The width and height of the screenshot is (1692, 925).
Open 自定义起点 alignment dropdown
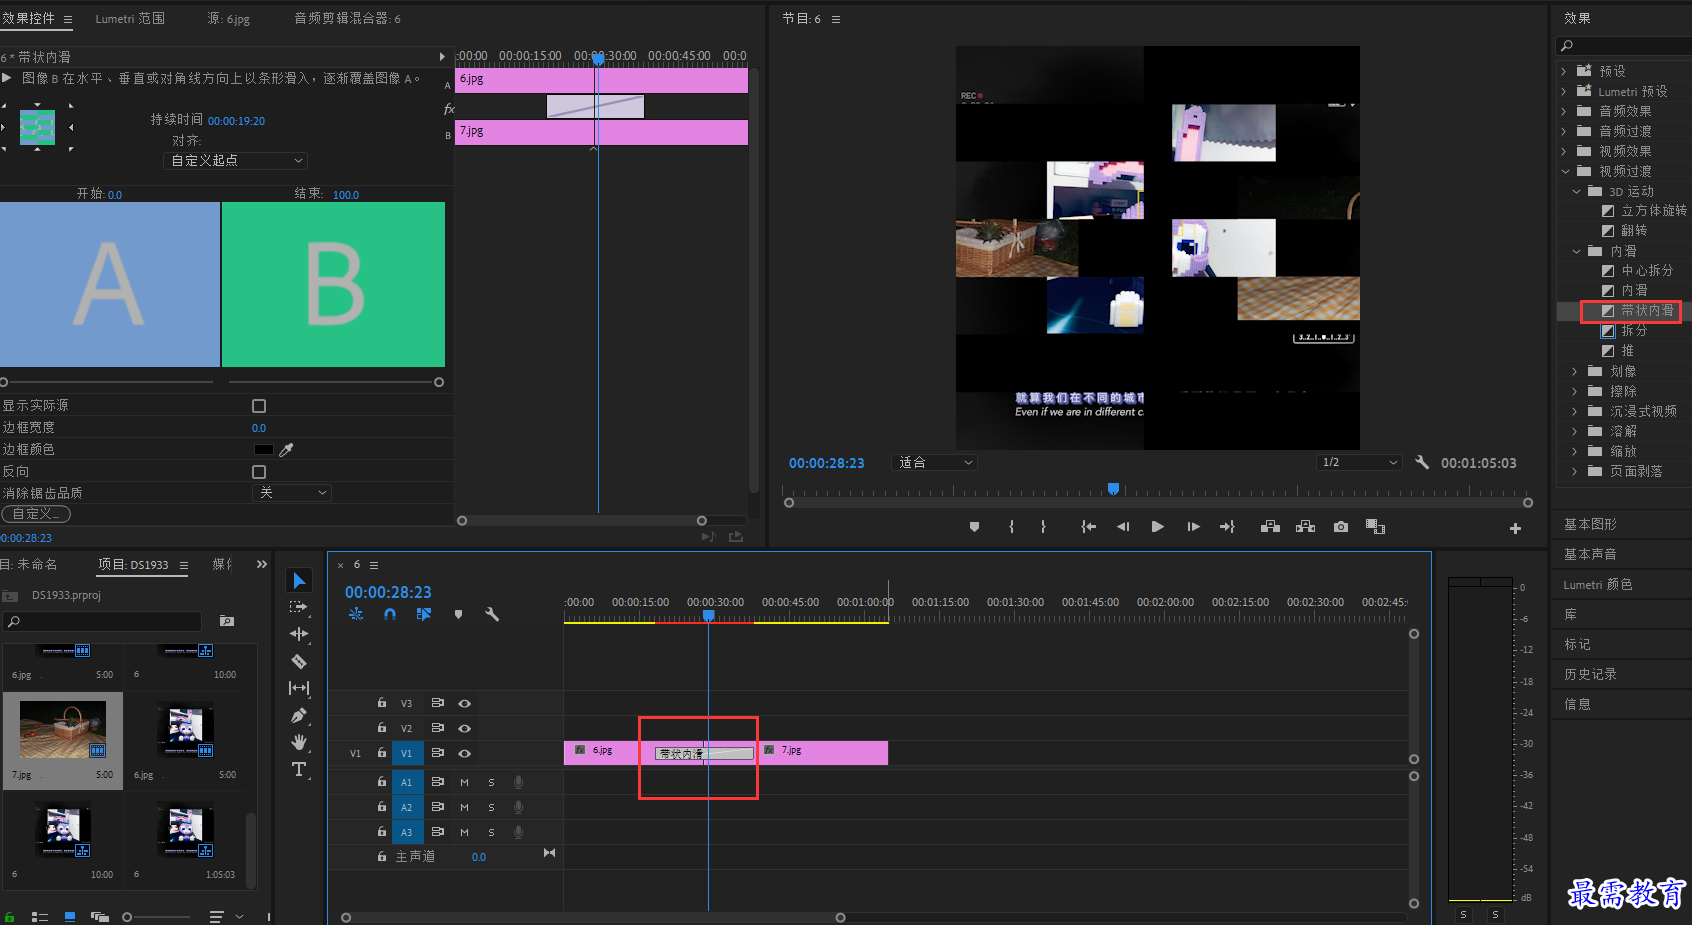(235, 160)
